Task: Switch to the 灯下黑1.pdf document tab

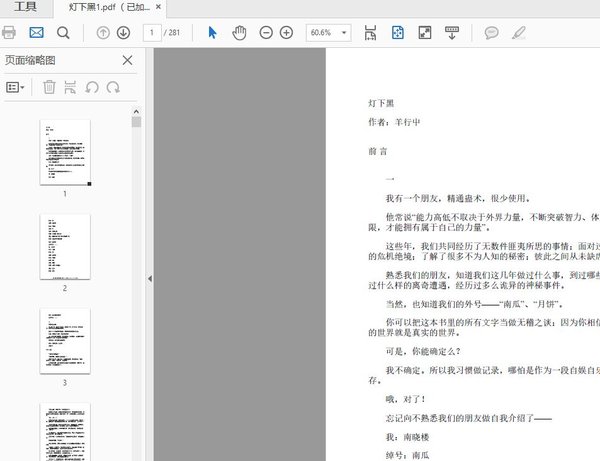Action: (x=109, y=7)
